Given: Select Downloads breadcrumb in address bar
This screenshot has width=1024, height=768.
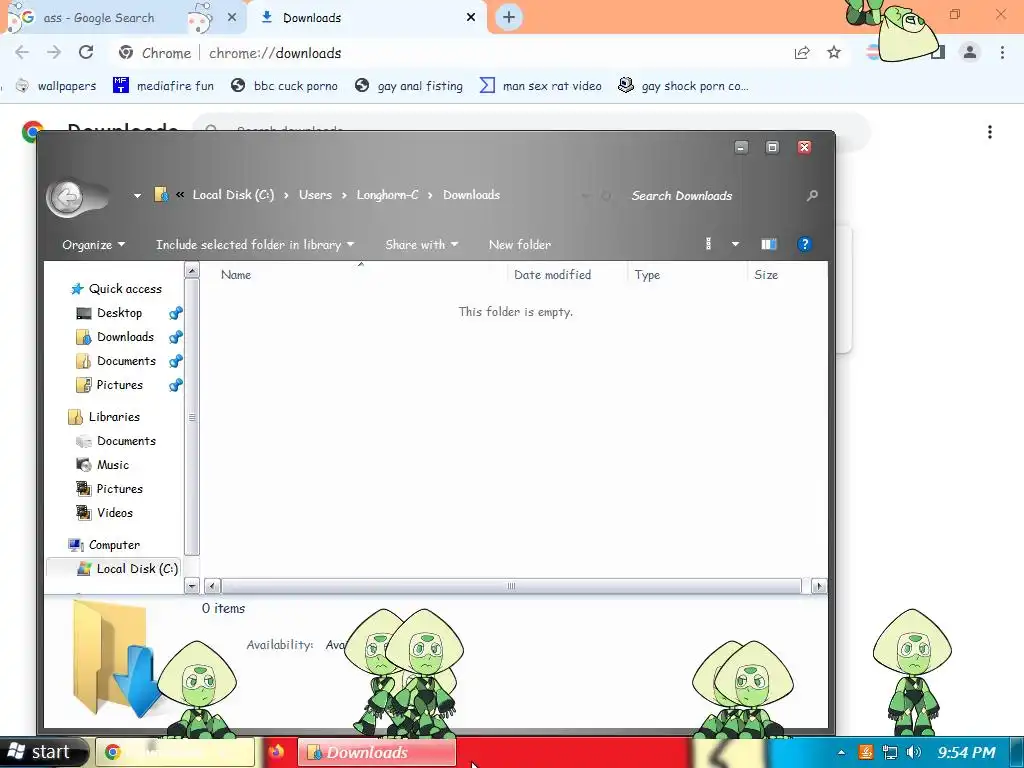Looking at the screenshot, I should point(472,195).
